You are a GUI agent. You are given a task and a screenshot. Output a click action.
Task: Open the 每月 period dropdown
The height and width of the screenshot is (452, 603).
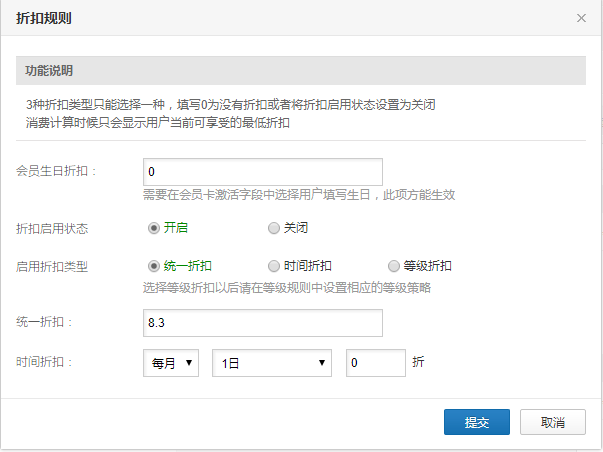[x=171, y=363]
